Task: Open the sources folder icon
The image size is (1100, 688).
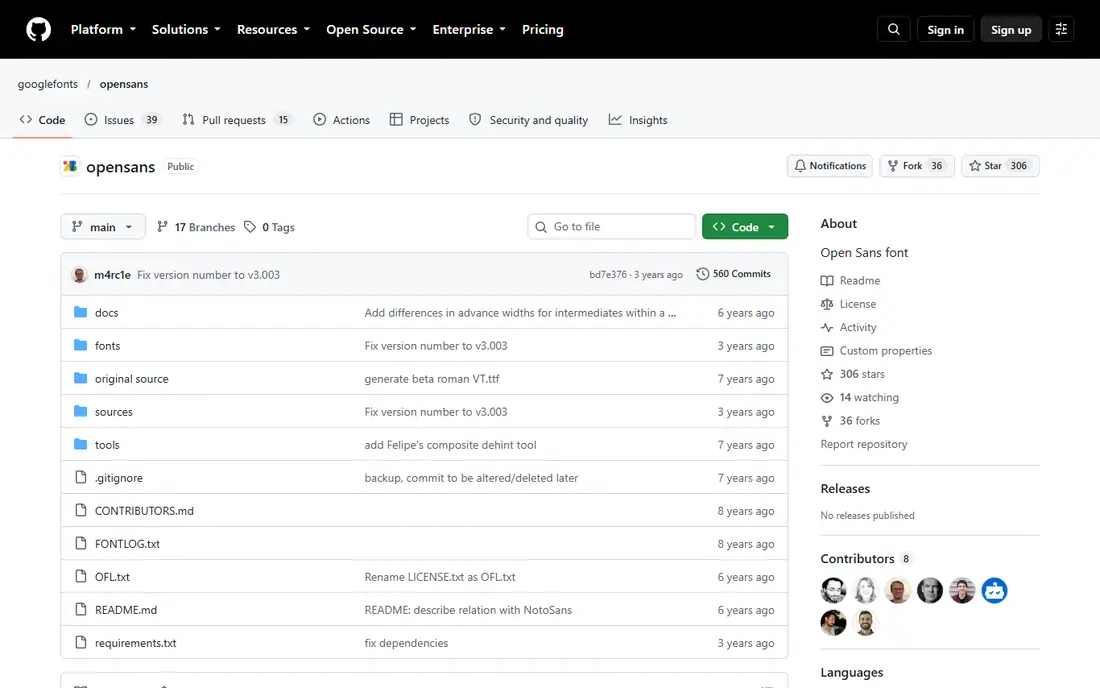Action: click(x=81, y=411)
